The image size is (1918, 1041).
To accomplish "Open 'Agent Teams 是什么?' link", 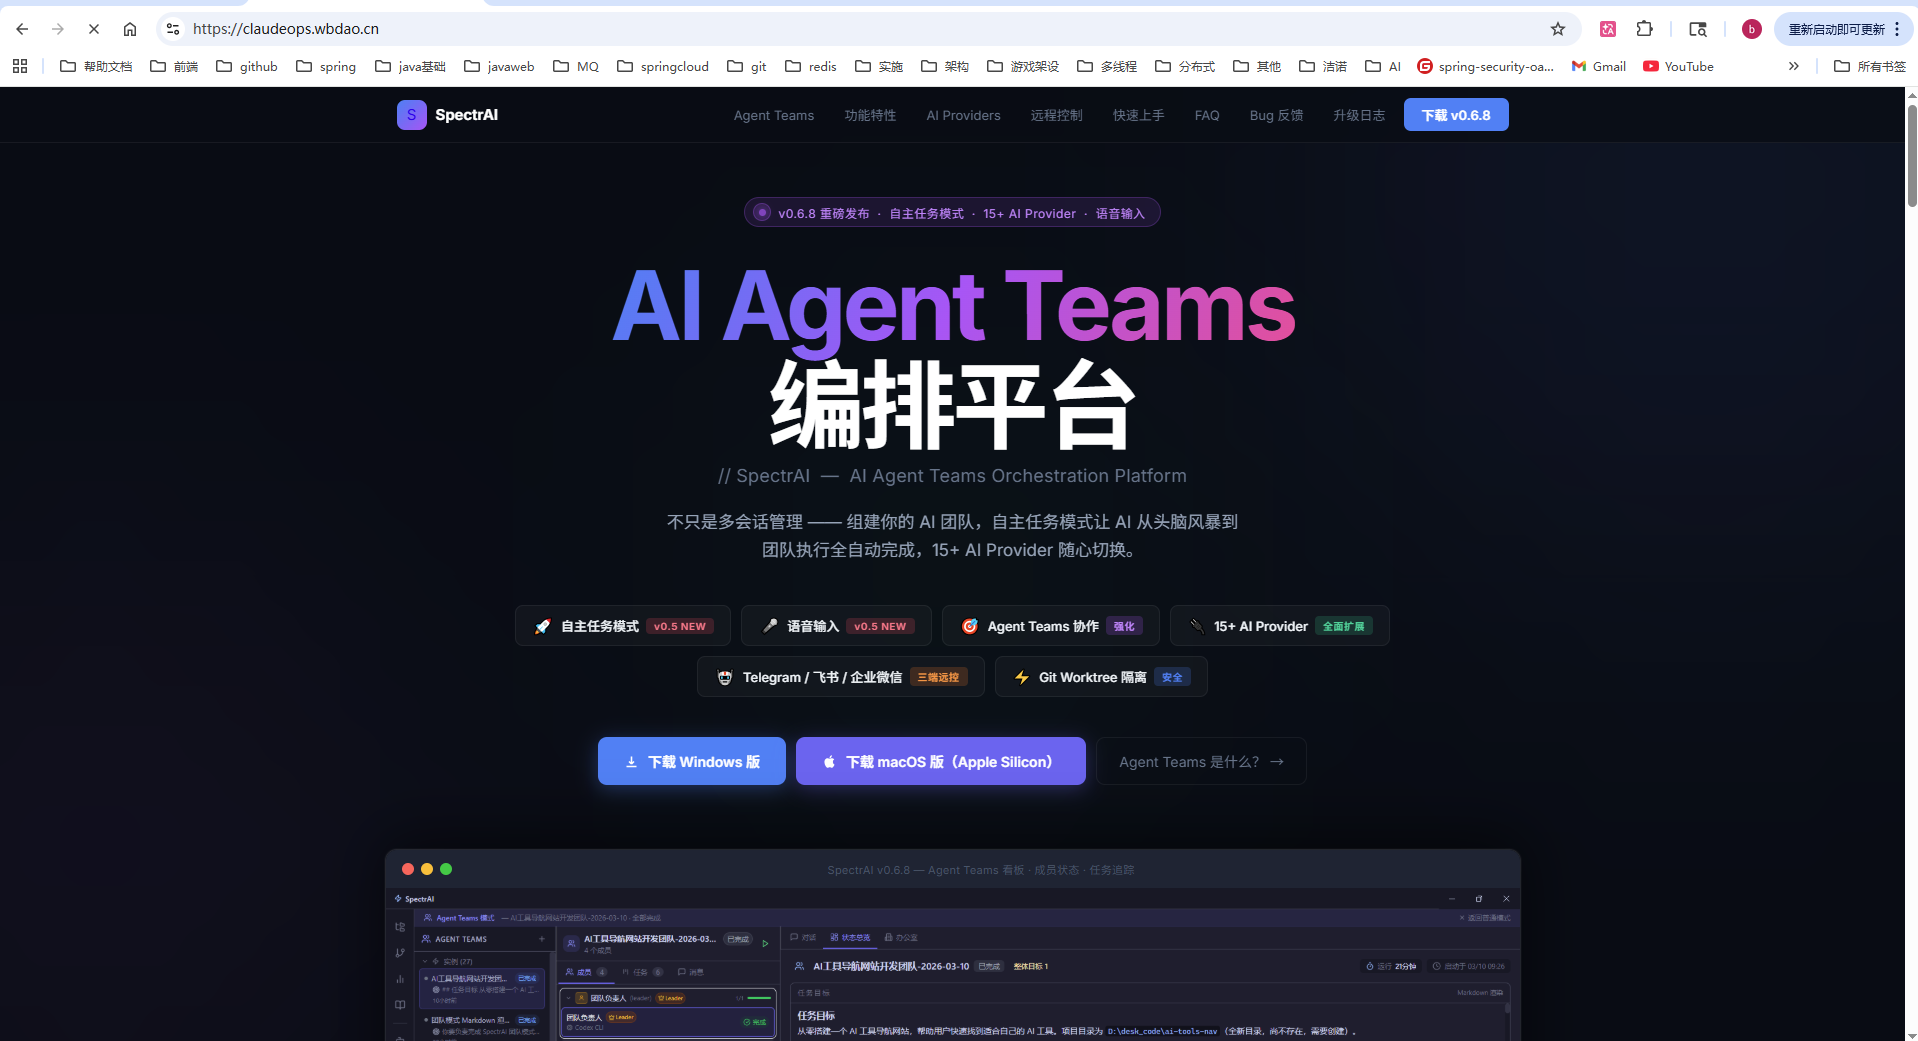I will (x=1201, y=761).
